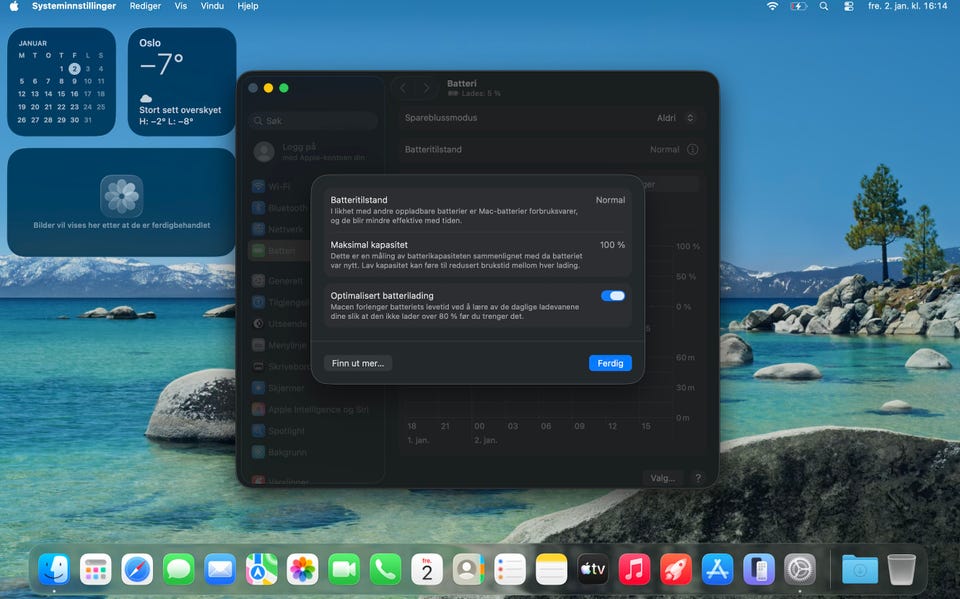Click the Ferdig button
960x599 pixels.
point(610,363)
